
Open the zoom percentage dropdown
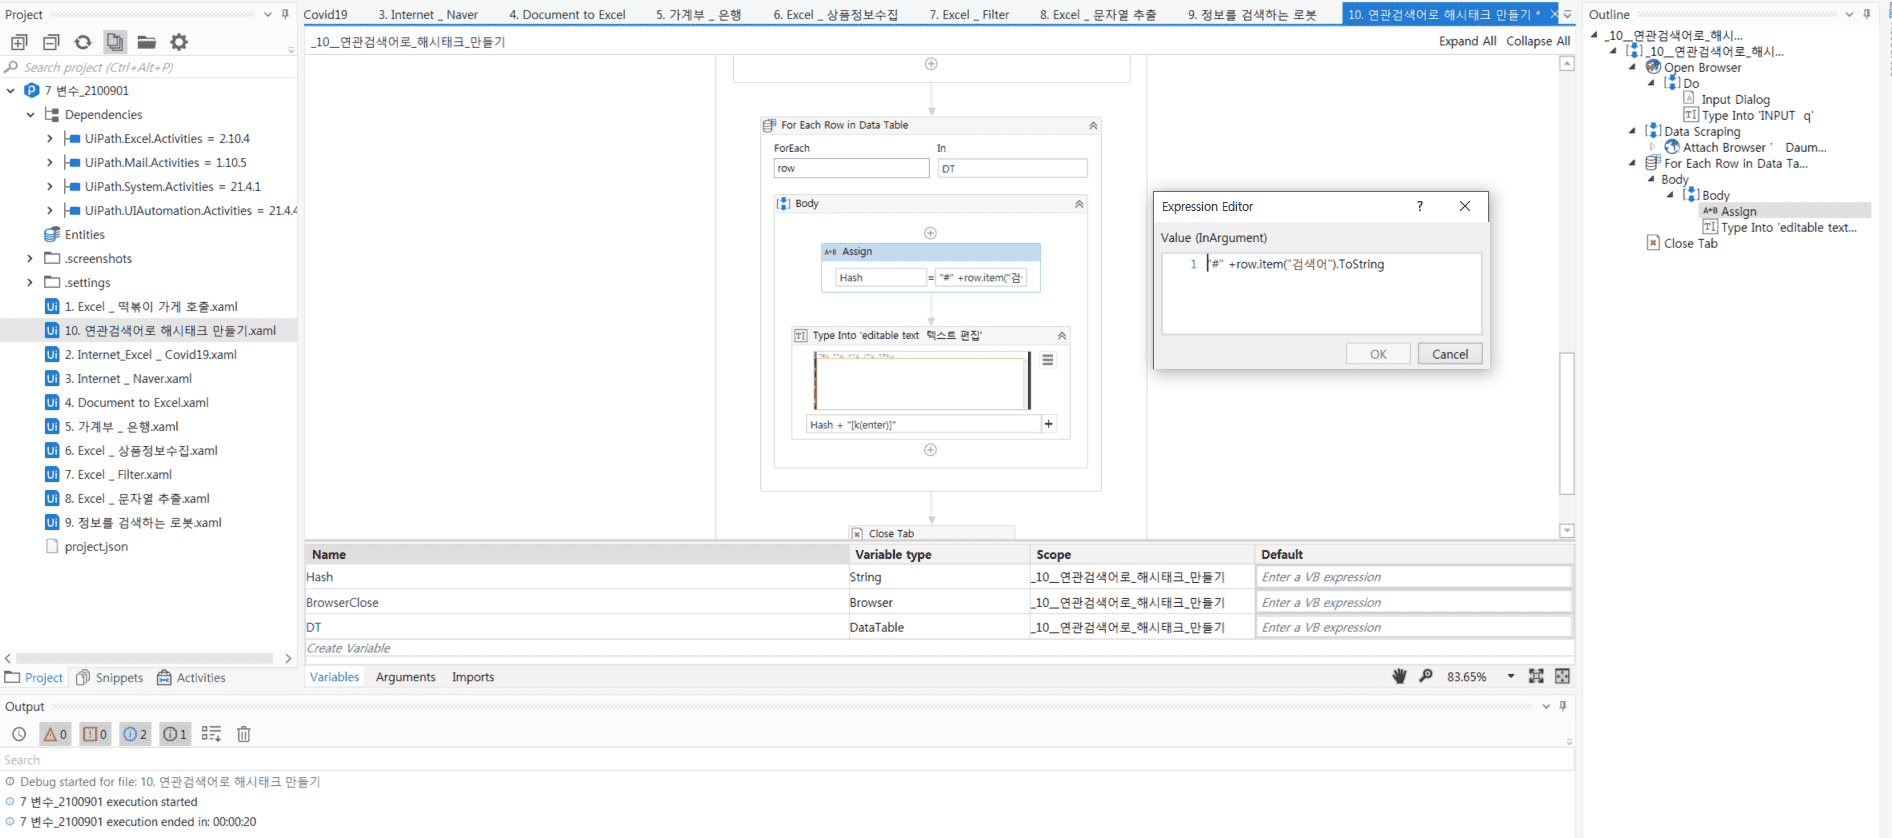[x=1510, y=677]
